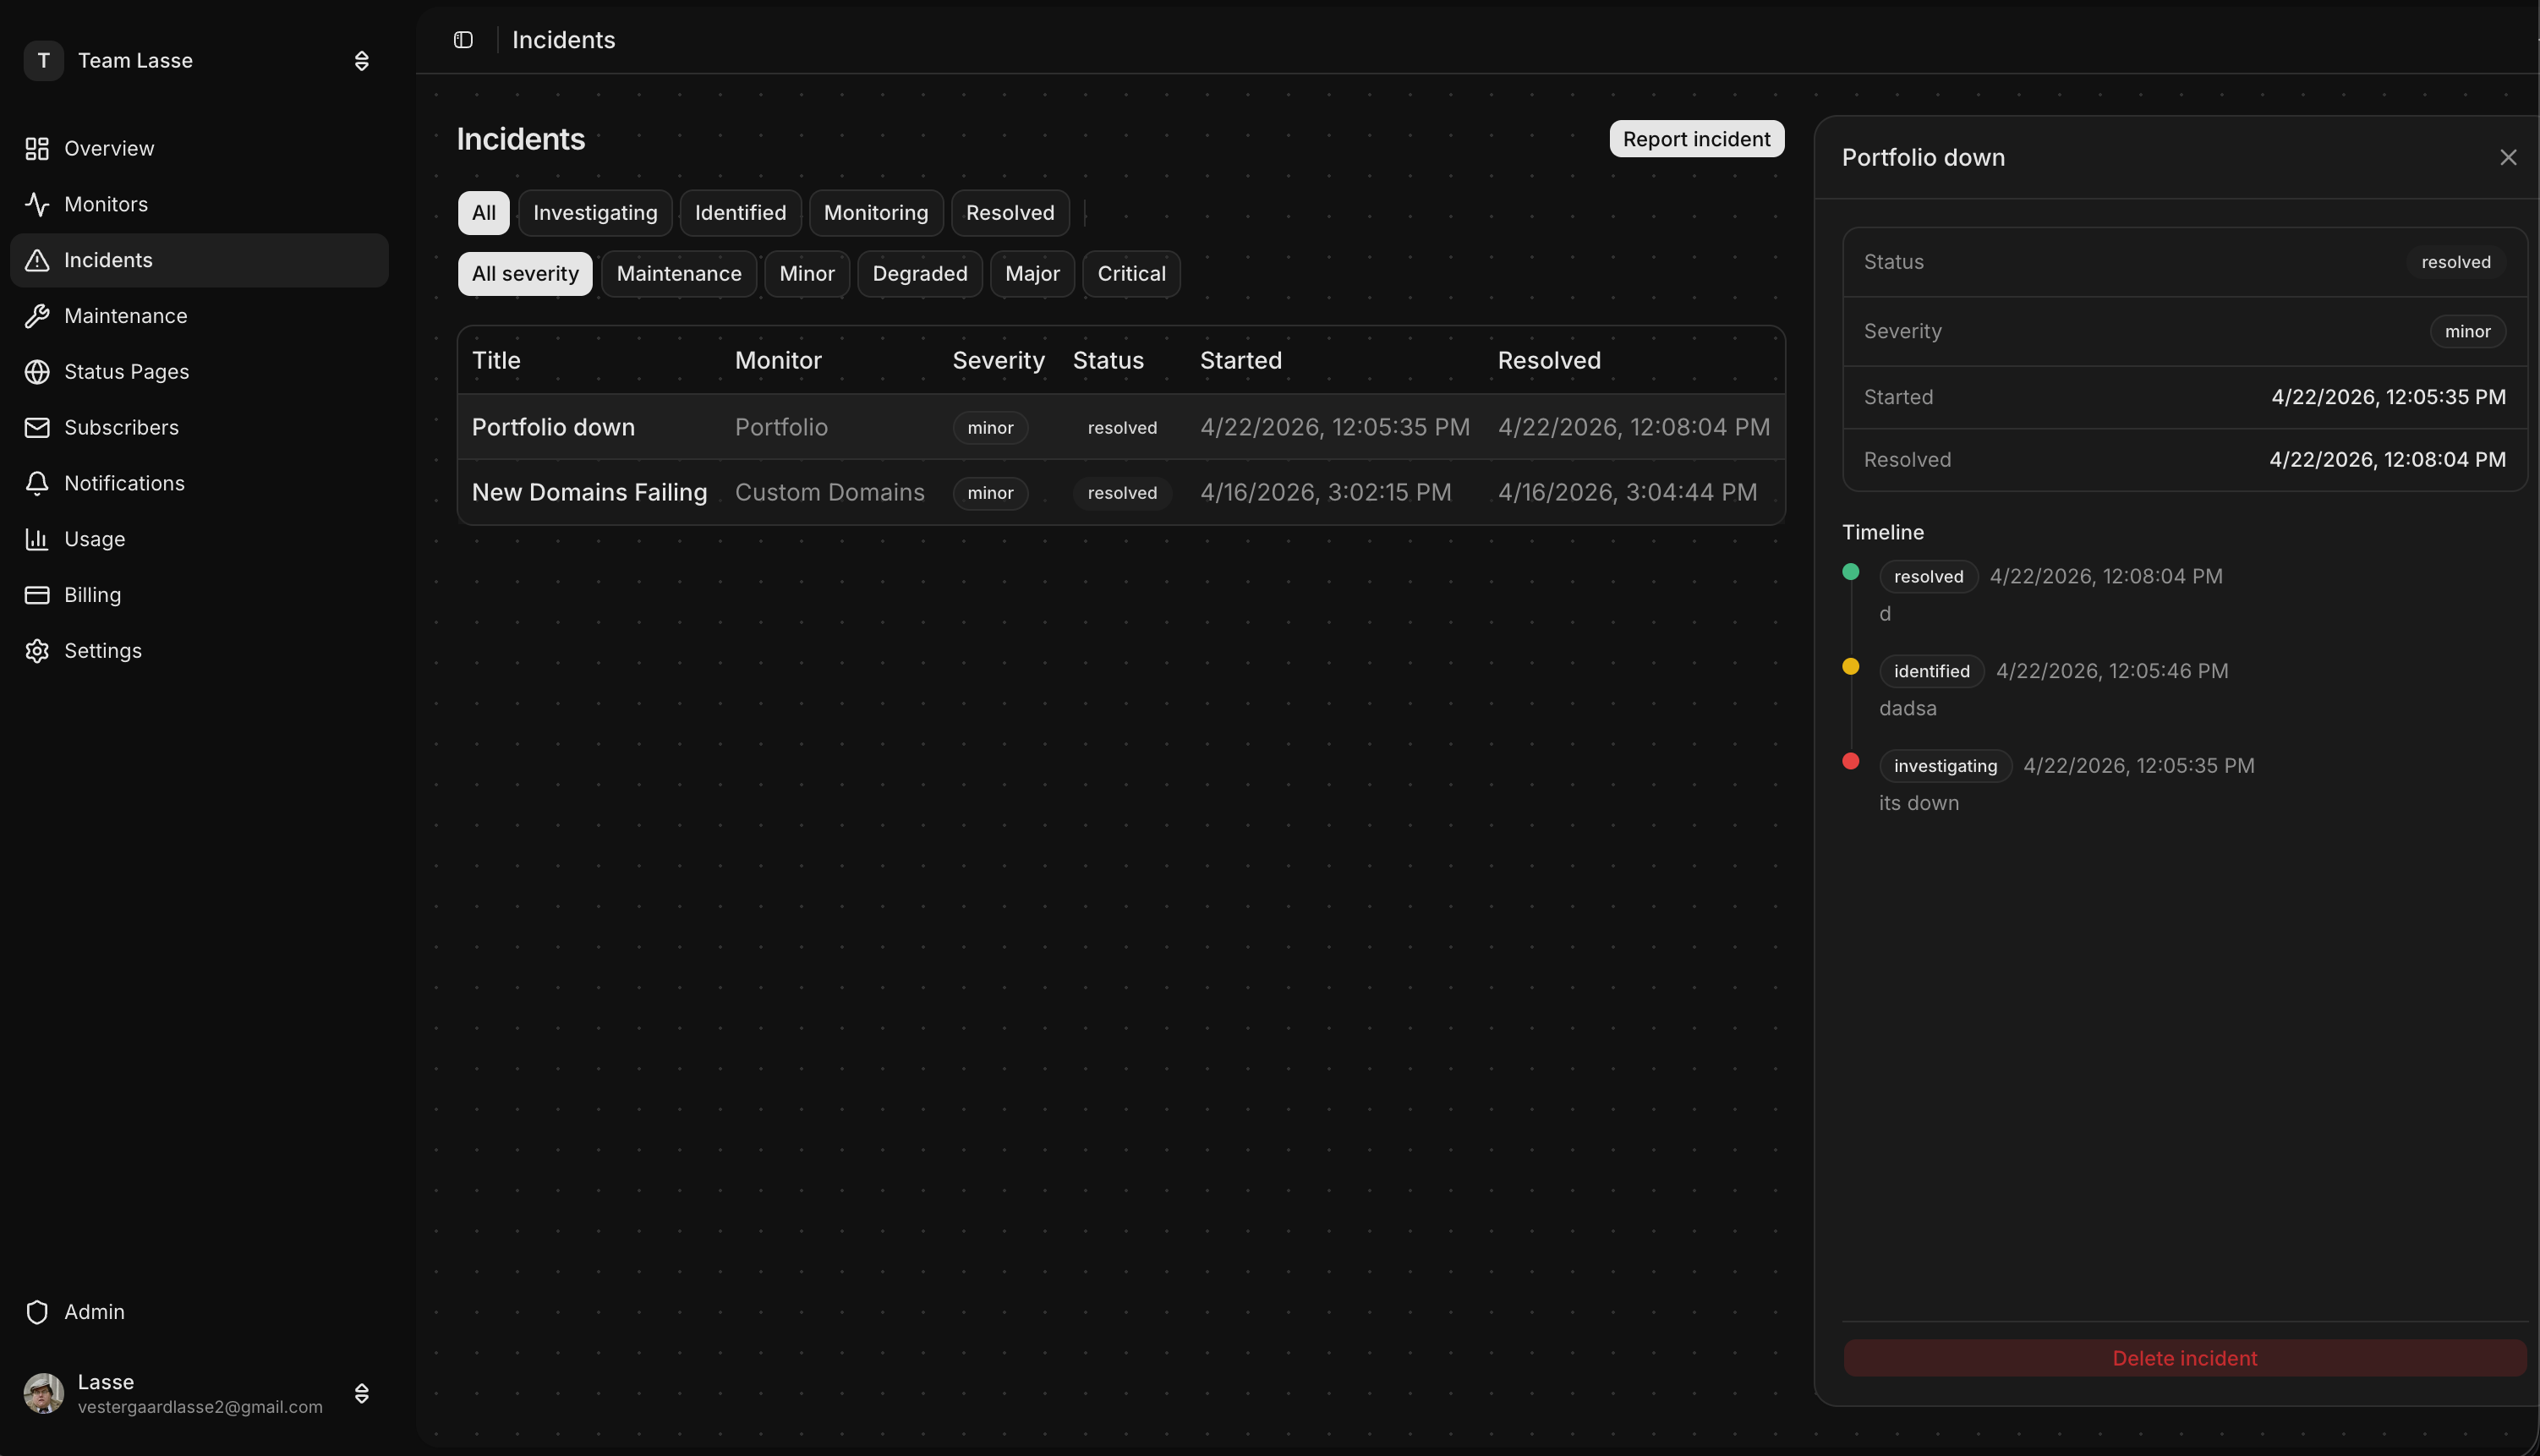This screenshot has height=1456, width=2540.
Task: Click the green resolved timeline dot
Action: coord(1850,572)
